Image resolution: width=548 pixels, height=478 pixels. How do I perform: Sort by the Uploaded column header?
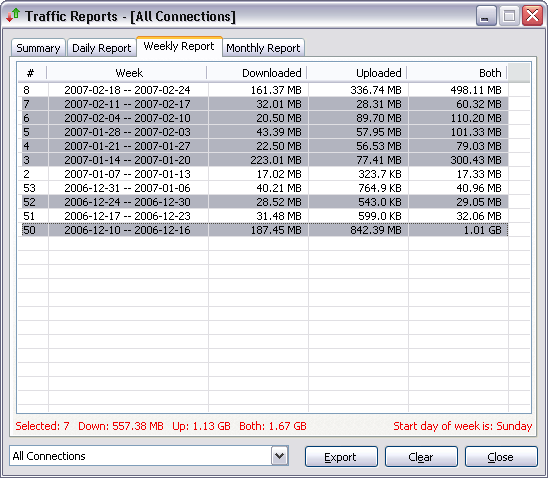357,73
